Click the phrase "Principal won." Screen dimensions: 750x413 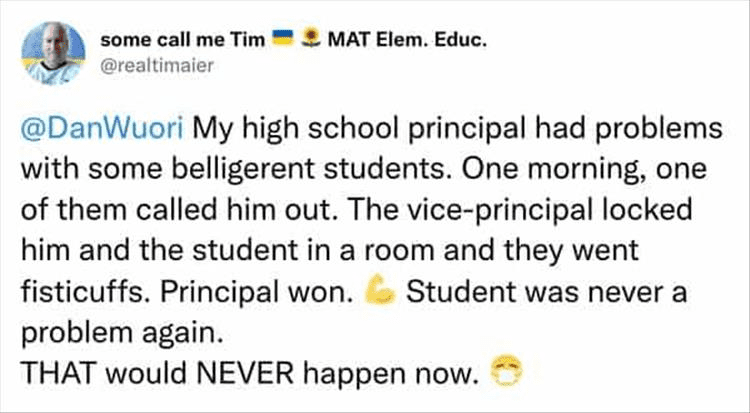pyautogui.click(x=285, y=294)
